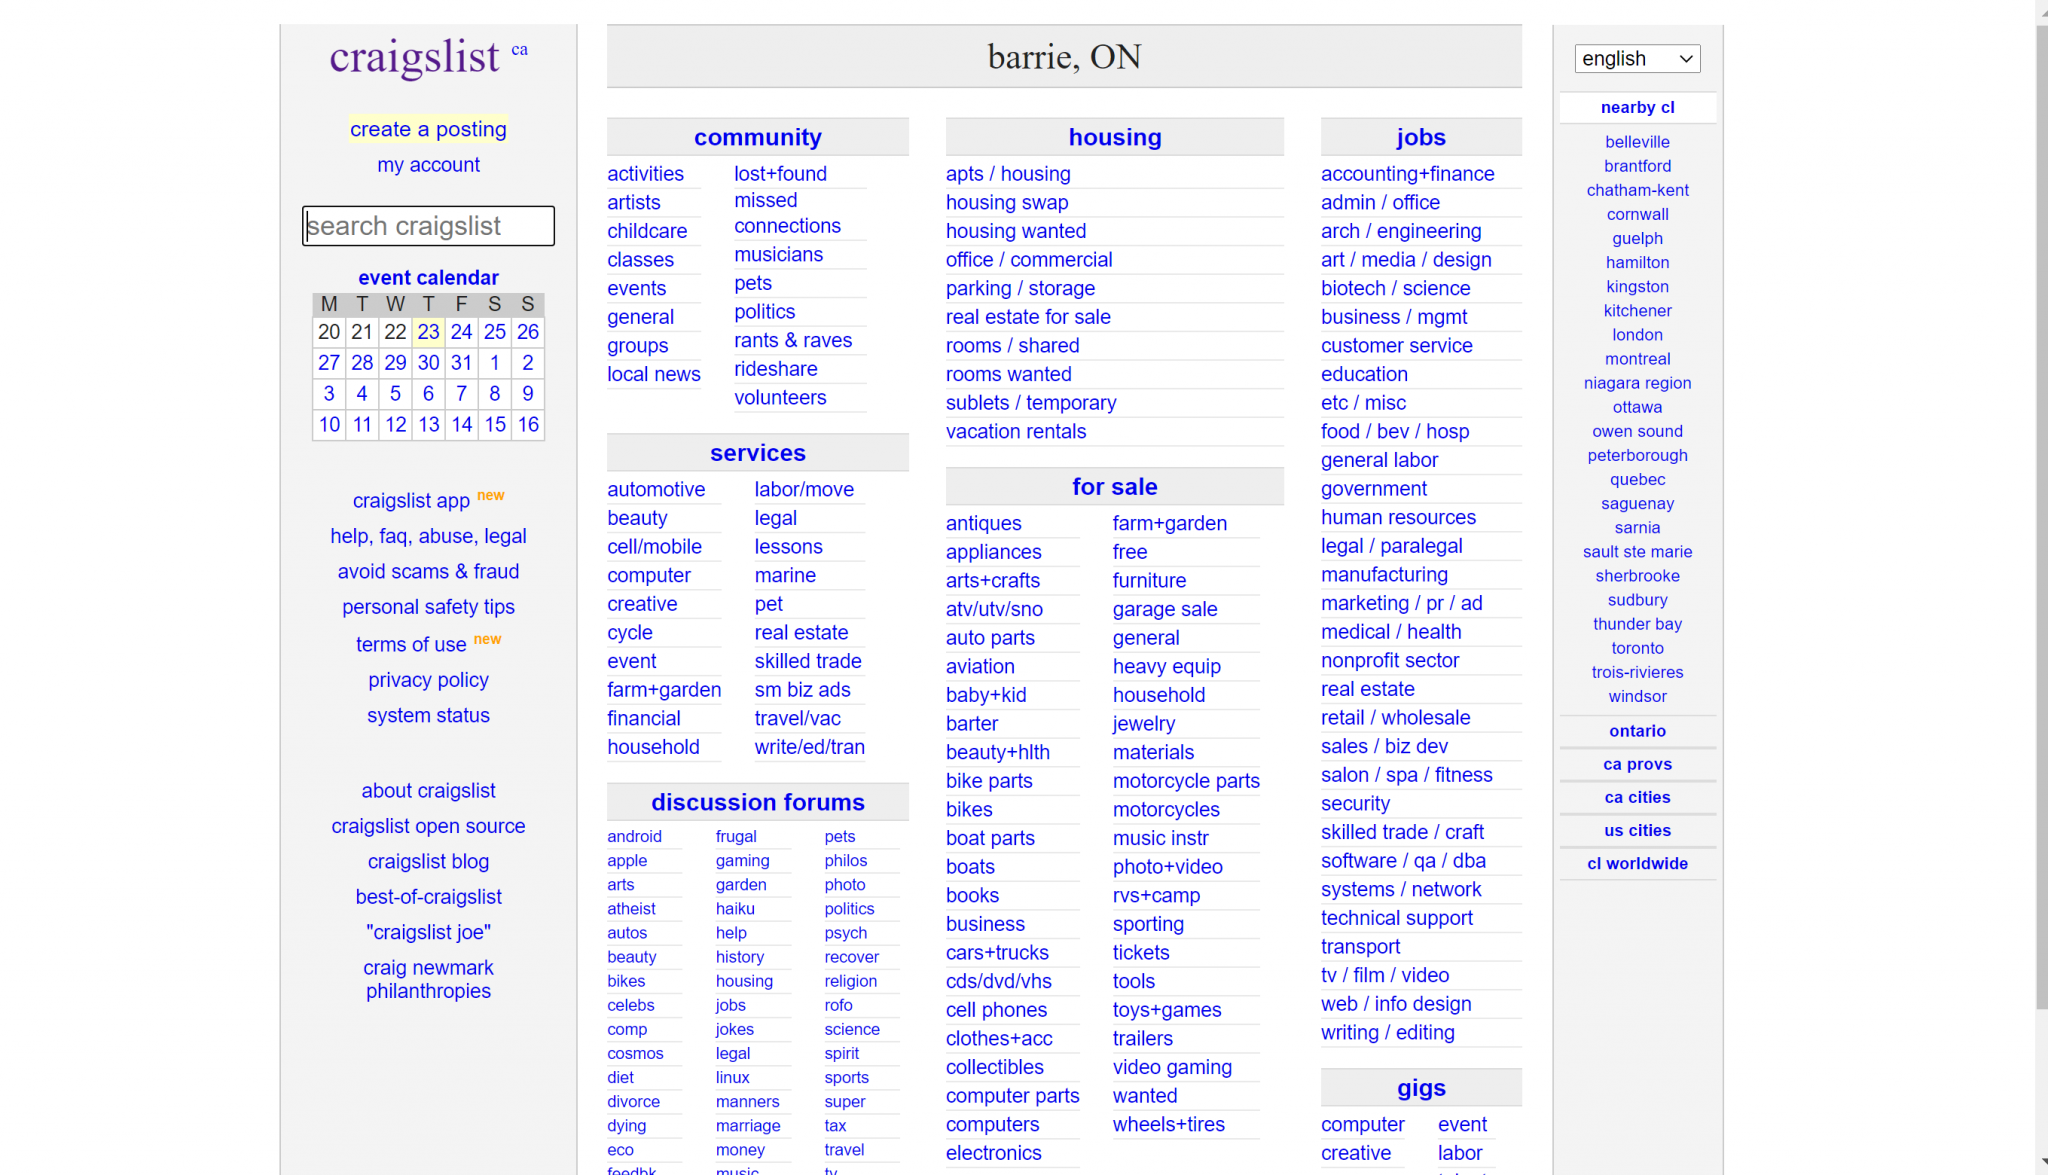The width and height of the screenshot is (2048, 1175).
Task: Open avoid scams & fraud link
Action: [428, 572]
